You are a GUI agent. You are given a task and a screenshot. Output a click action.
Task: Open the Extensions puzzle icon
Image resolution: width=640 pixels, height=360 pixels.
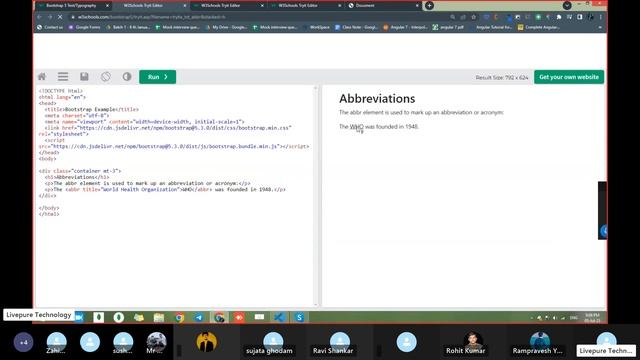tap(559, 17)
